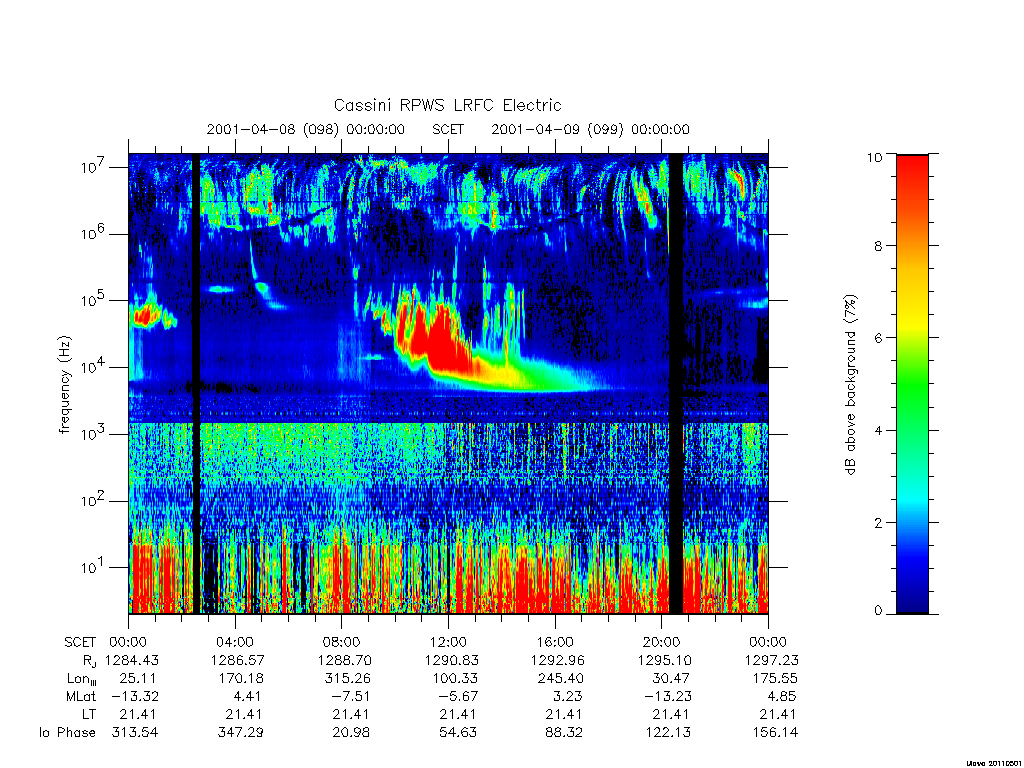The height and width of the screenshot is (768, 1024).
Task: Click the dB gradient color bar
Action: click(912, 384)
